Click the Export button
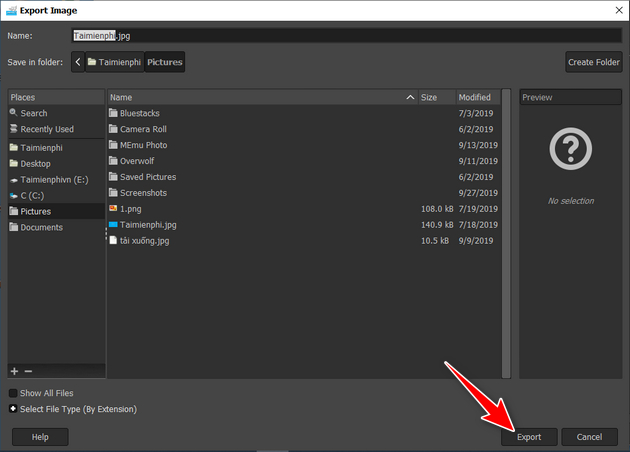This screenshot has width=630, height=452. pos(529,437)
